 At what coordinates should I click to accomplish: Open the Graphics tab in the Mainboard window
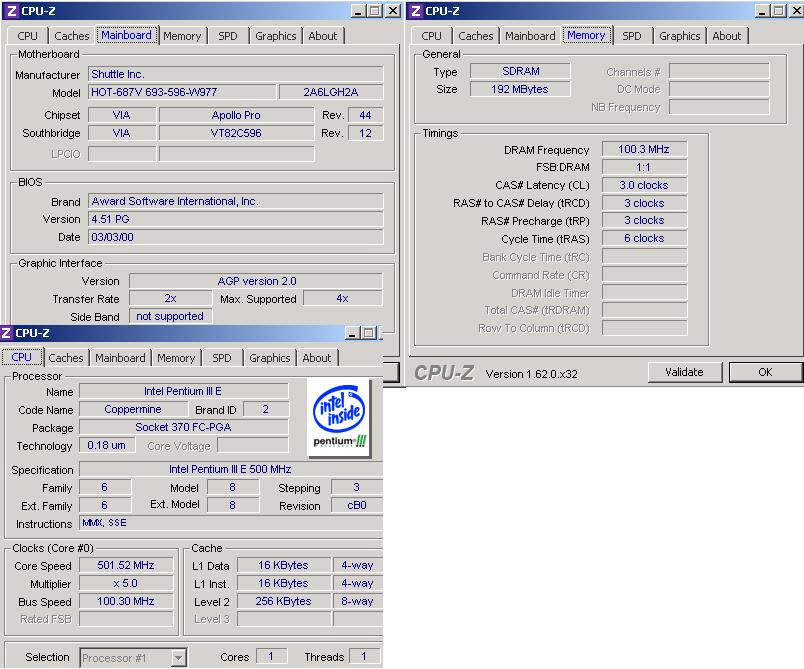(275, 36)
